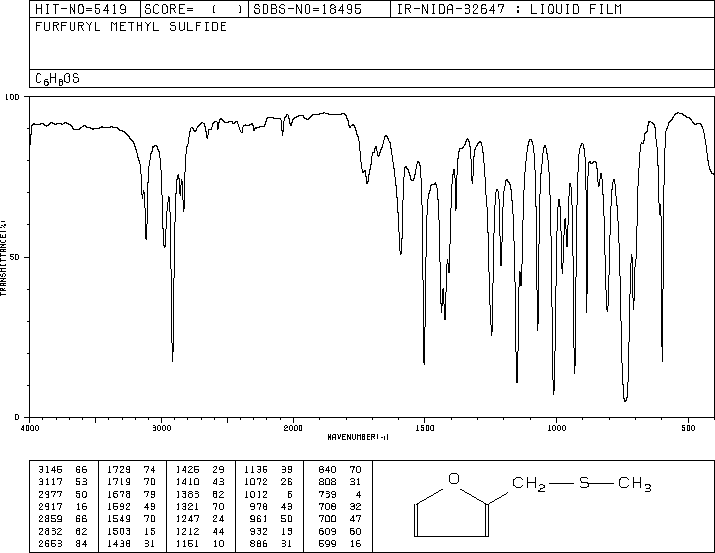Click peak table entry 599
715x553 pixels.
click(x=327, y=543)
